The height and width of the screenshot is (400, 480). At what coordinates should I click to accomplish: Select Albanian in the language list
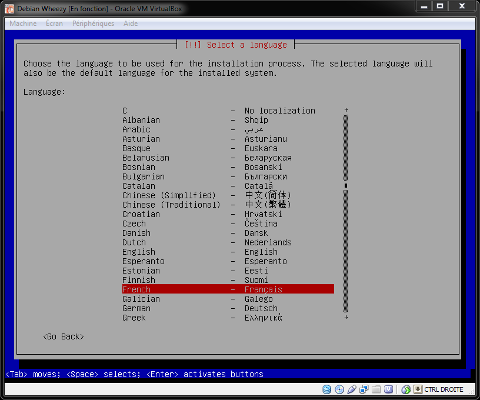tap(228, 120)
